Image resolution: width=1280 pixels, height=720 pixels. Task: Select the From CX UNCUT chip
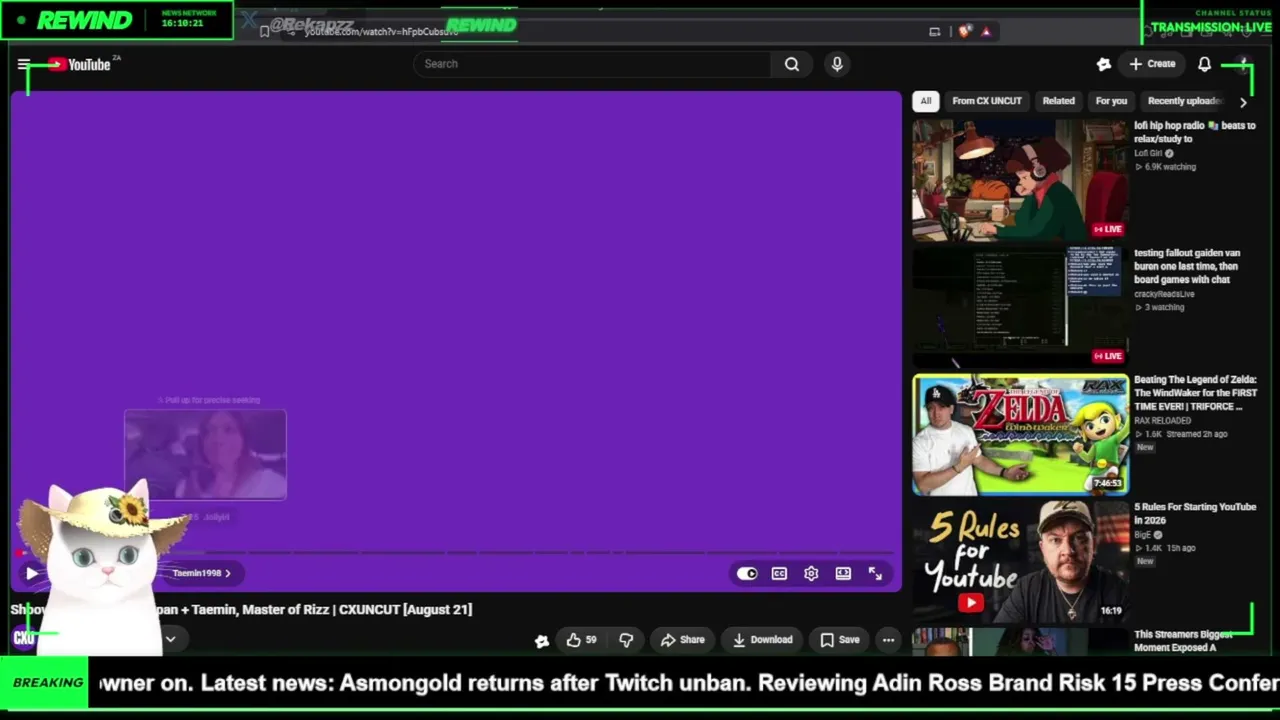coord(987,101)
